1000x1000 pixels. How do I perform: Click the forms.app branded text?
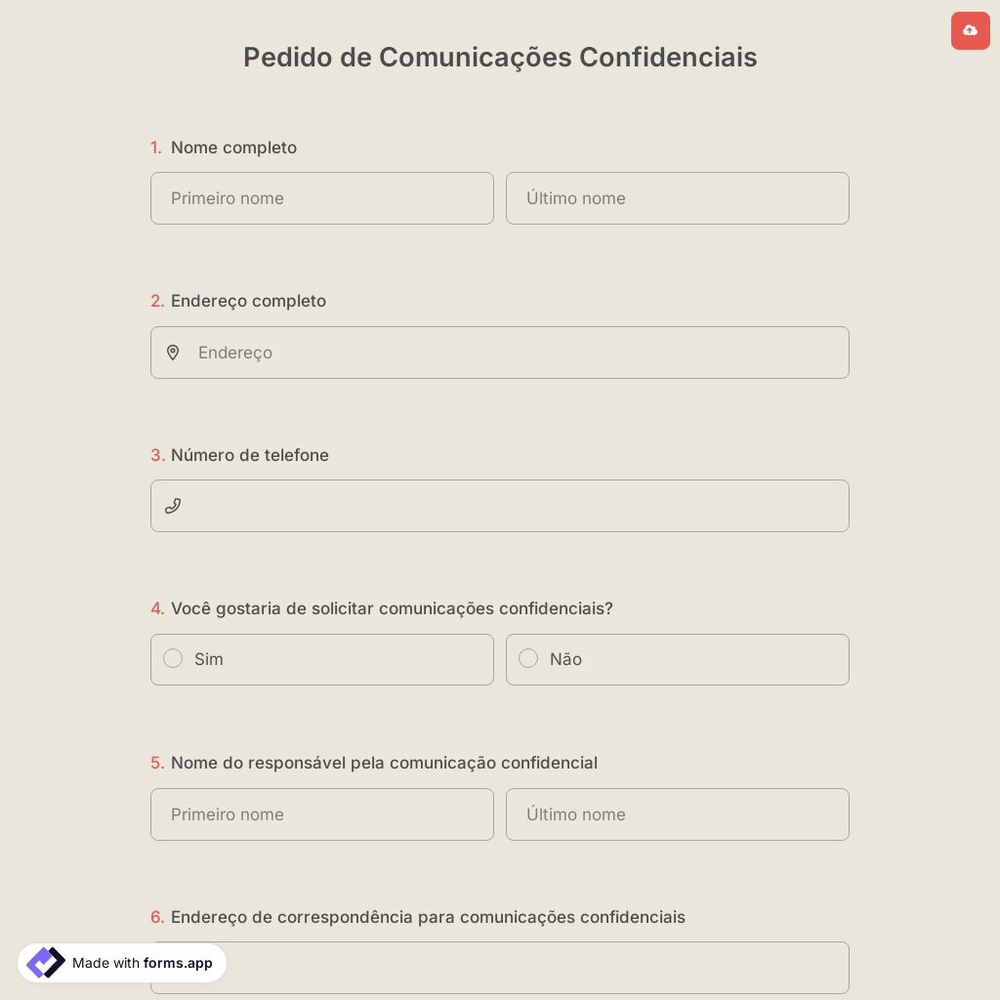[x=177, y=964]
